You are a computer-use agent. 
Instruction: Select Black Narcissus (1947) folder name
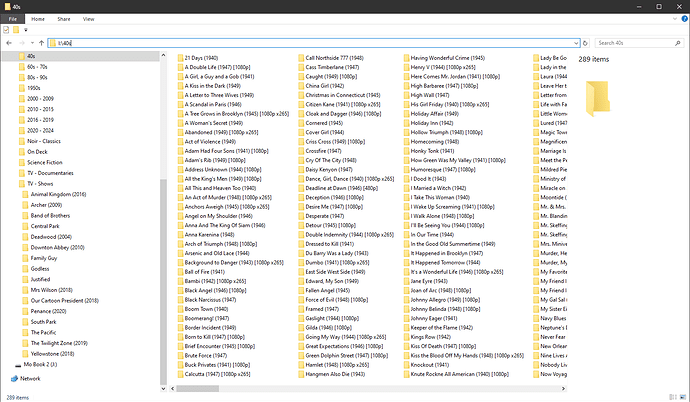210,300
